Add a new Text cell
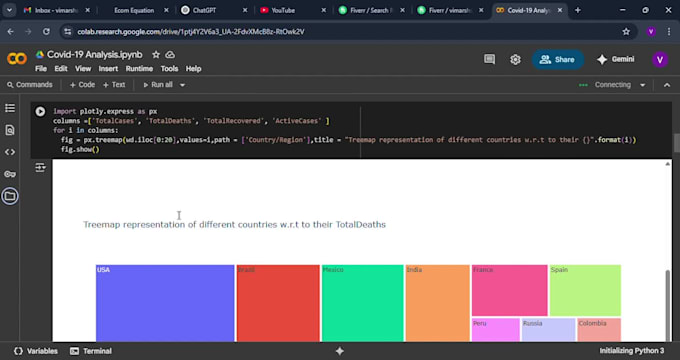The height and width of the screenshot is (360, 680). pos(114,85)
